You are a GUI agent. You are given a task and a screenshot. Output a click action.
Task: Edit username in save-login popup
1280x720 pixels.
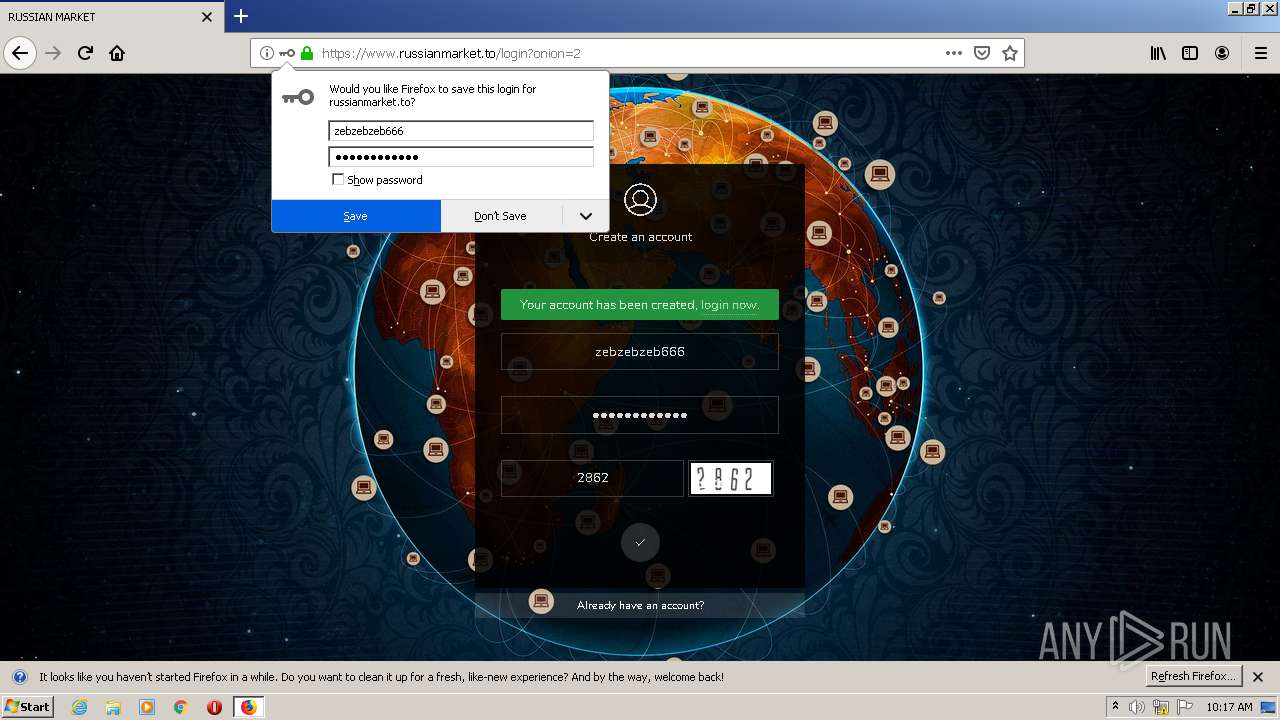click(461, 131)
